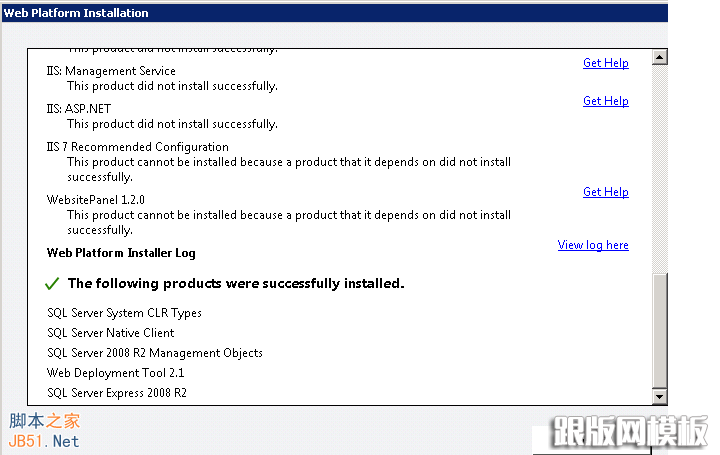
Task: Click the green success checkmark icon
Action: tap(52, 283)
